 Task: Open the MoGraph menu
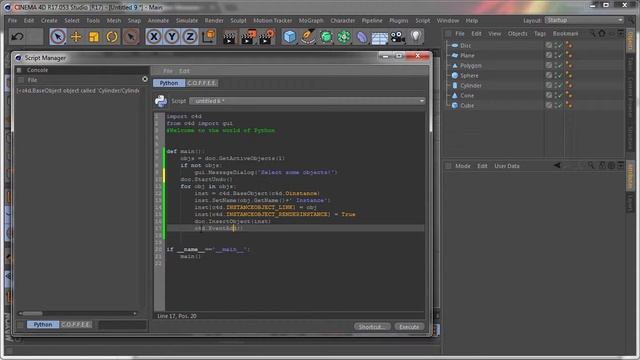[311, 20]
